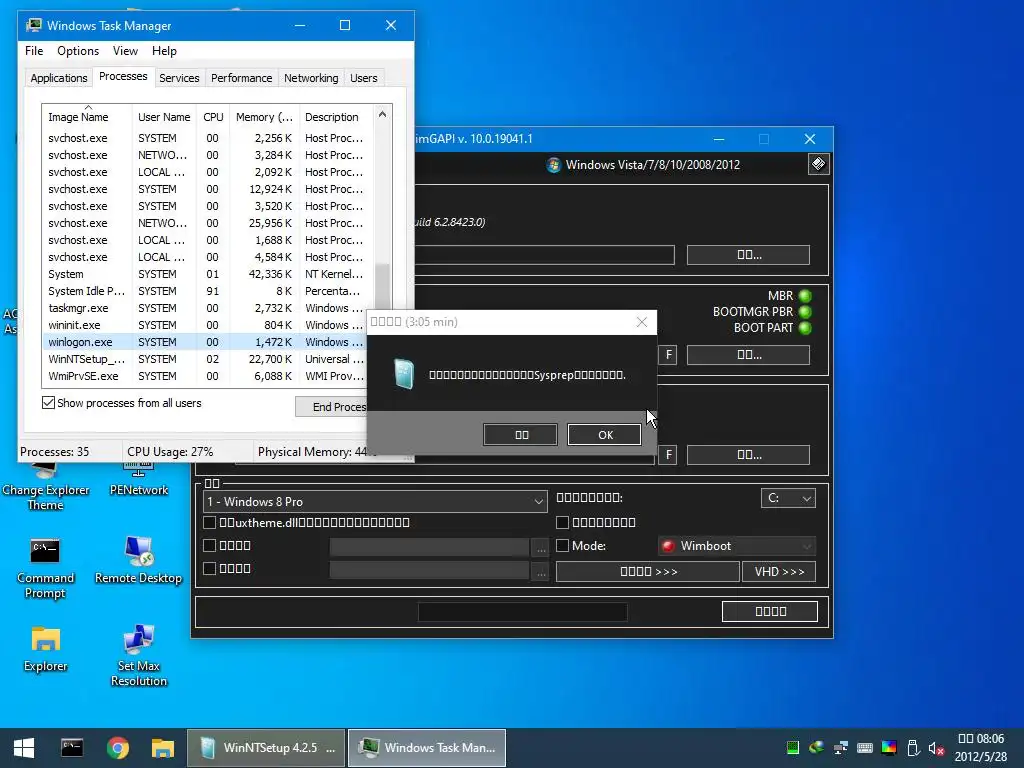The image size is (1024, 768).
Task: Launch command prompt from the taskbar
Action: [x=72, y=748]
